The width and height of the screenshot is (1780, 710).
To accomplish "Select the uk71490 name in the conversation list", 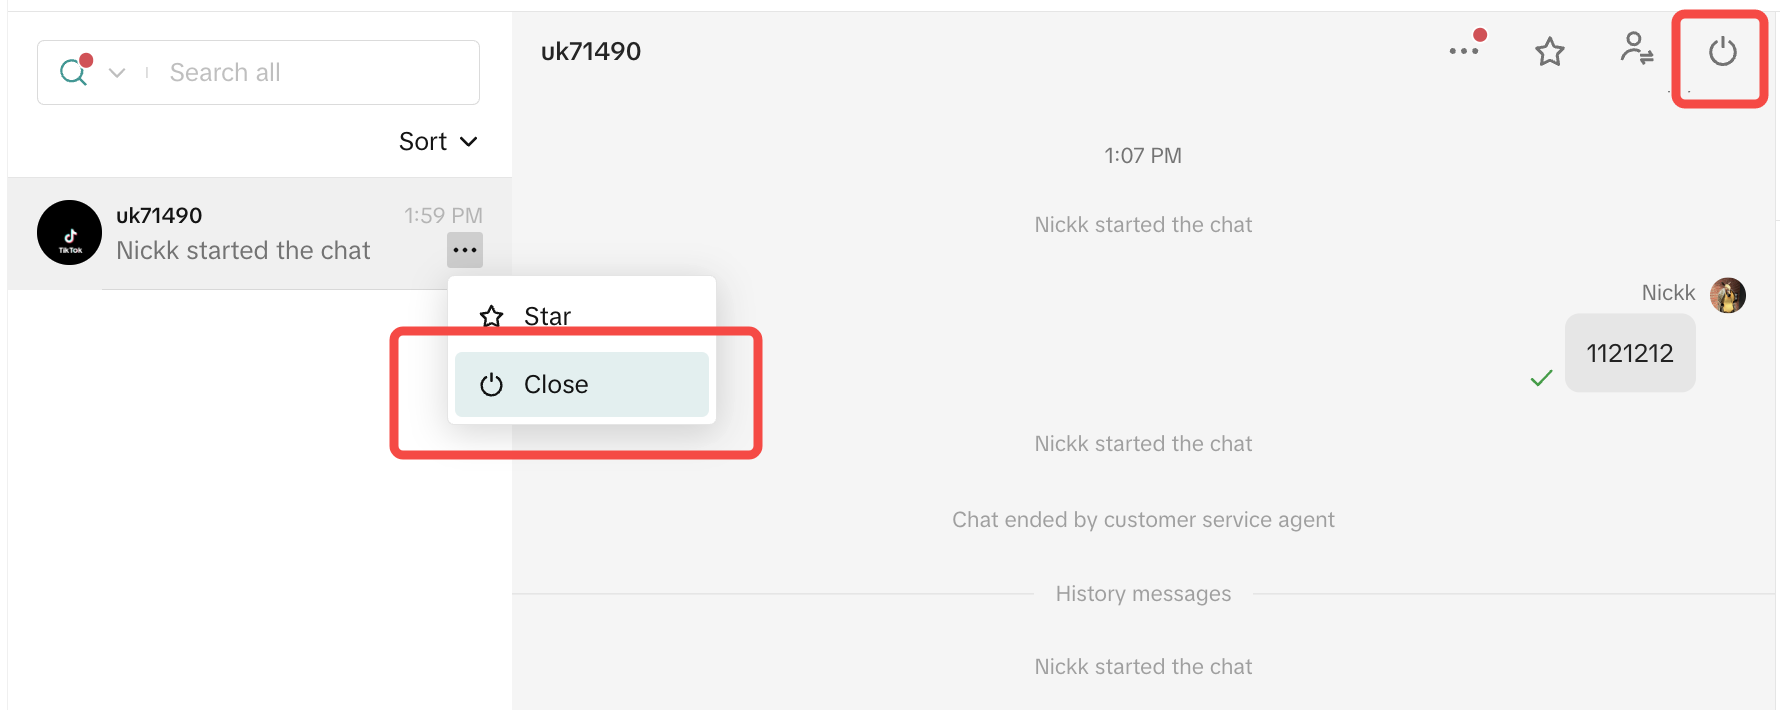I will (159, 215).
